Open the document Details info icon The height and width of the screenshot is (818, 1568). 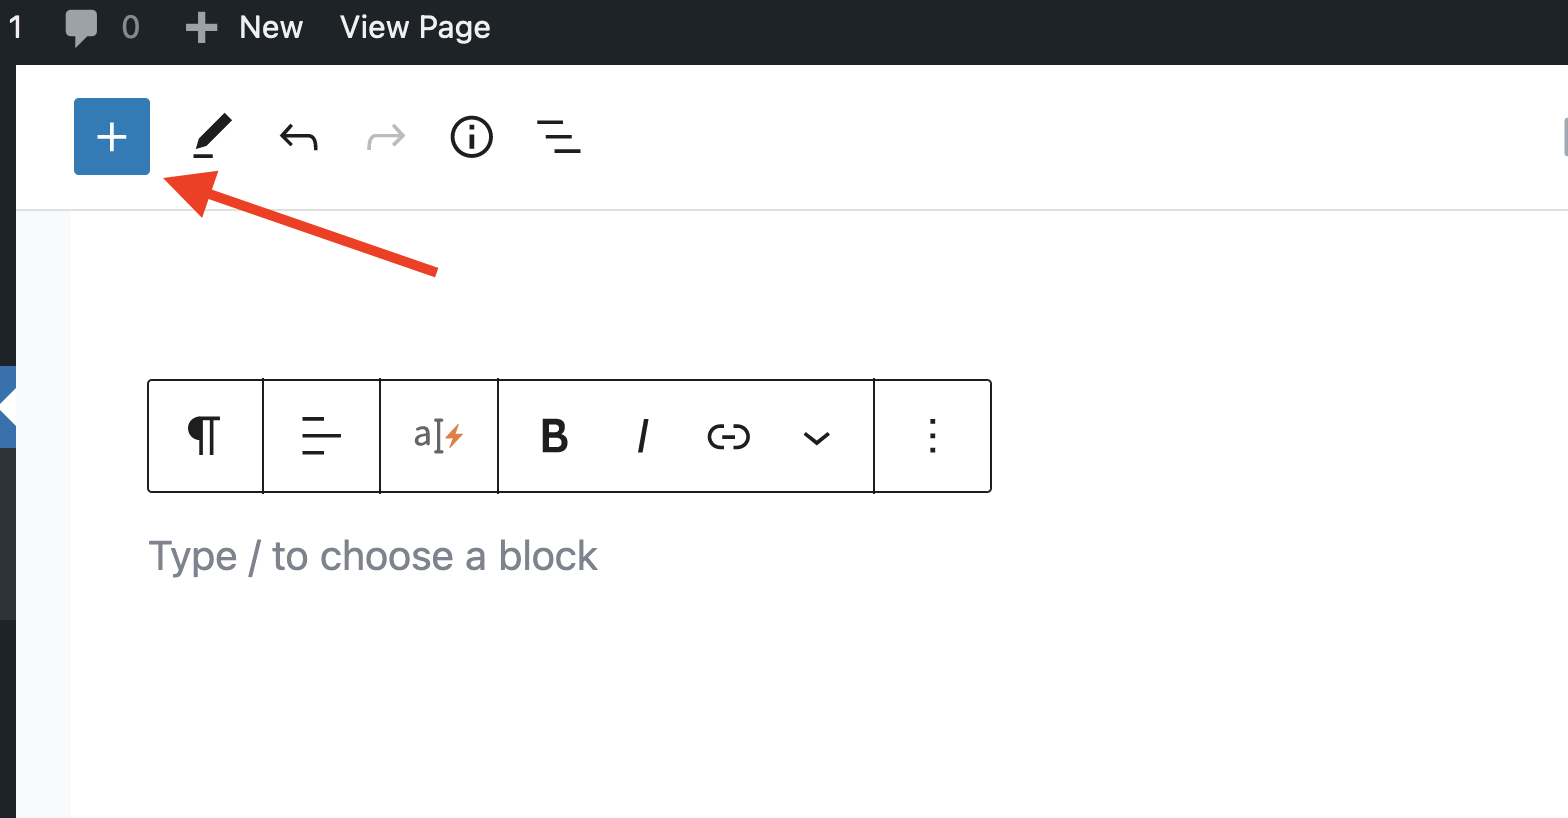(x=472, y=137)
